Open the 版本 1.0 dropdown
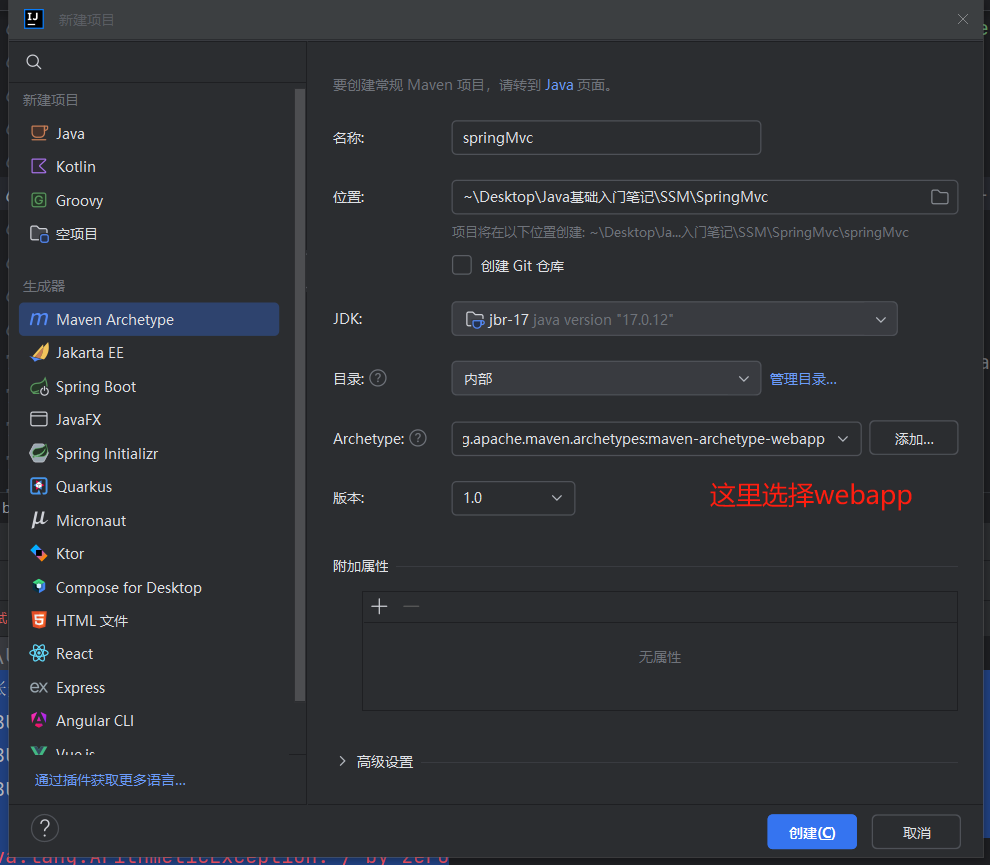990x865 pixels. pyautogui.click(x=513, y=498)
